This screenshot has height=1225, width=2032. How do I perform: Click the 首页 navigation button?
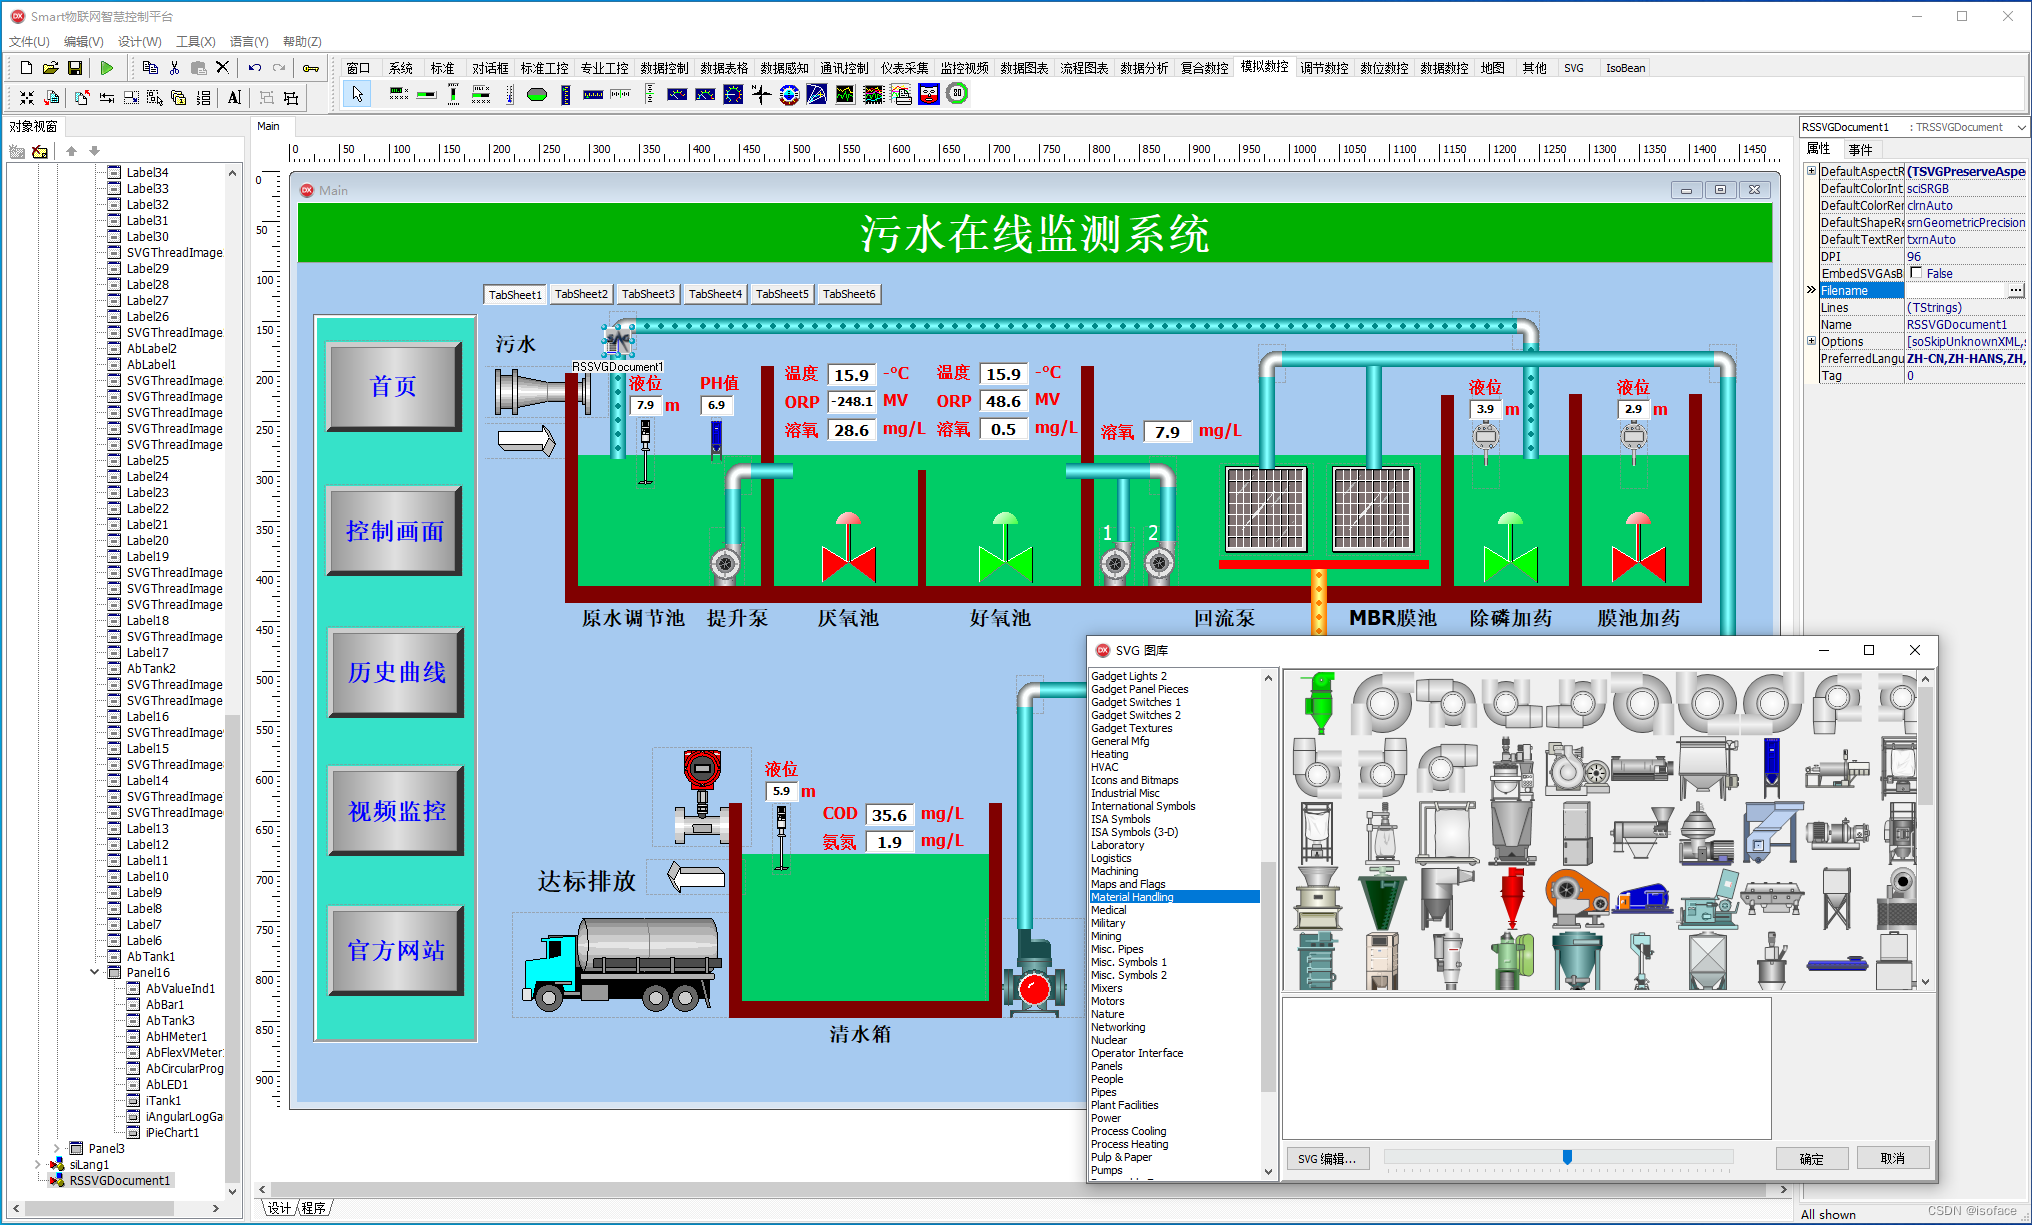pos(394,387)
